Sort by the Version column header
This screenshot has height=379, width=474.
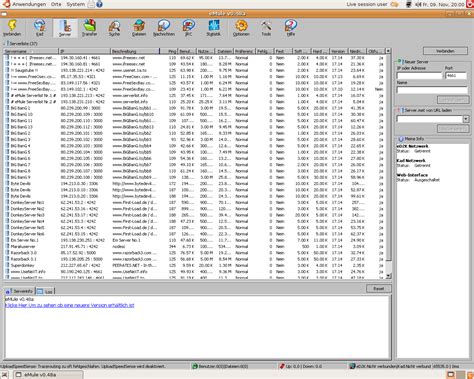pyautogui.click(x=339, y=51)
